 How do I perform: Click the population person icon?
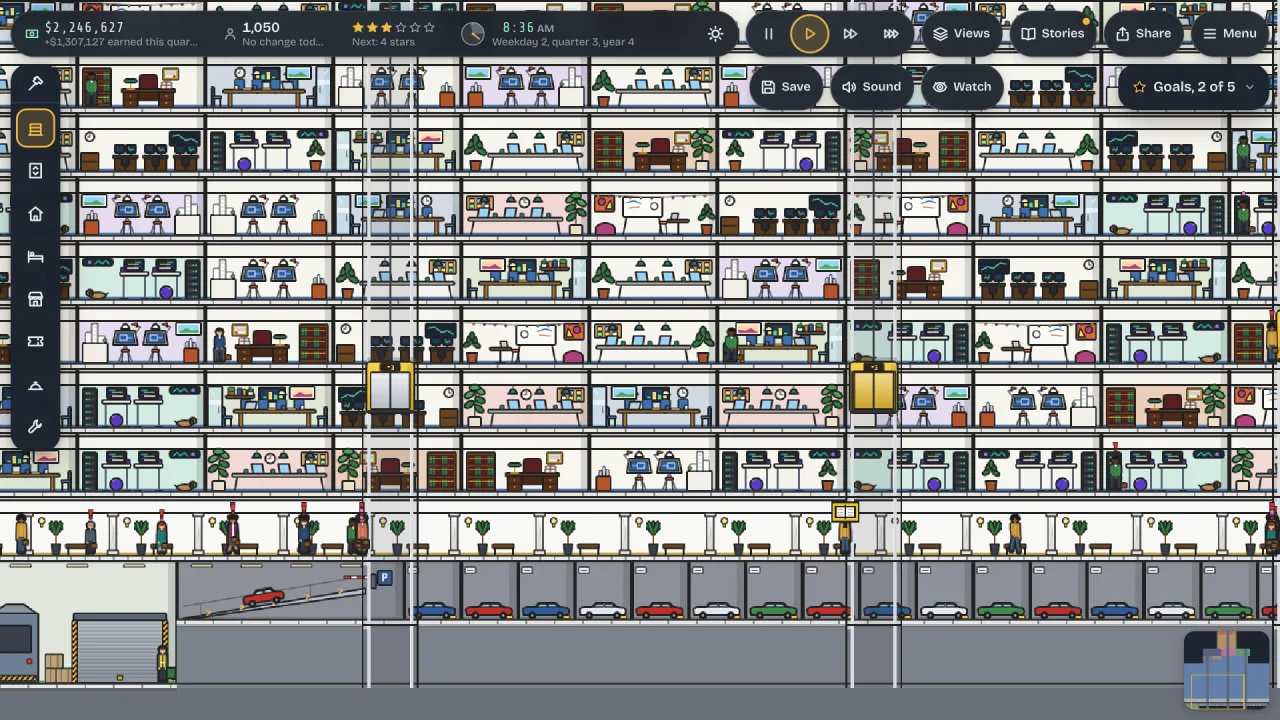(229, 34)
